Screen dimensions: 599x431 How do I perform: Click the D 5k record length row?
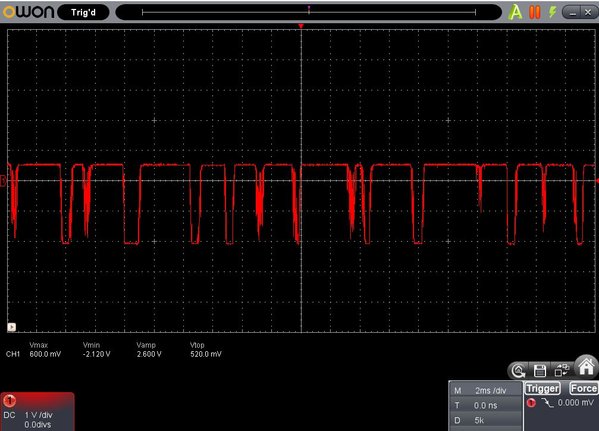pos(485,420)
